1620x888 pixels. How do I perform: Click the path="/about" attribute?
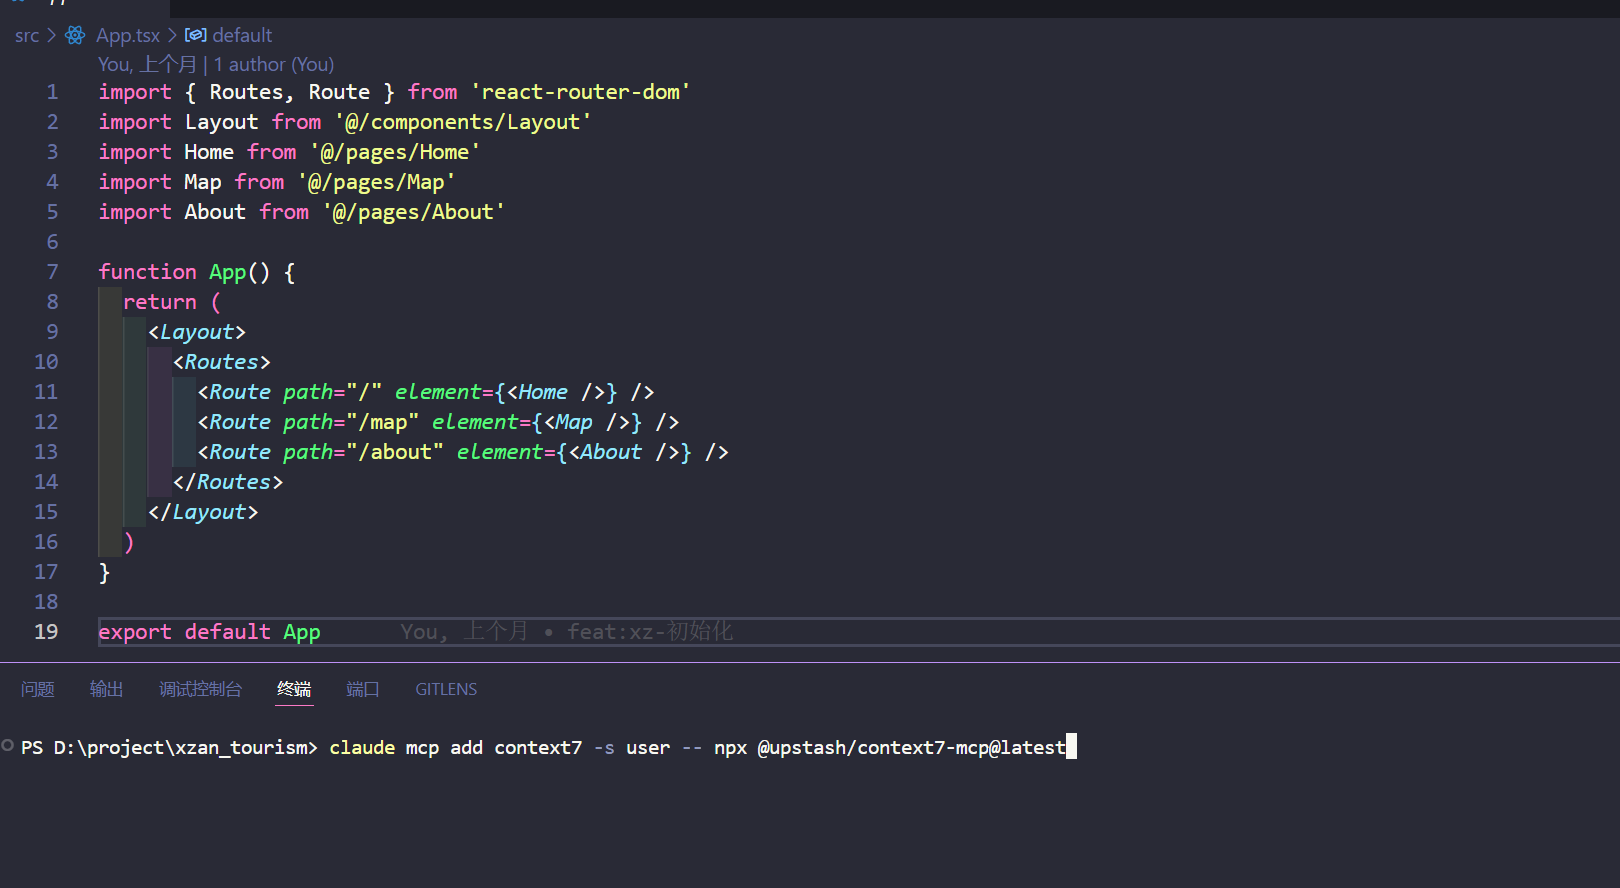[x=363, y=452]
